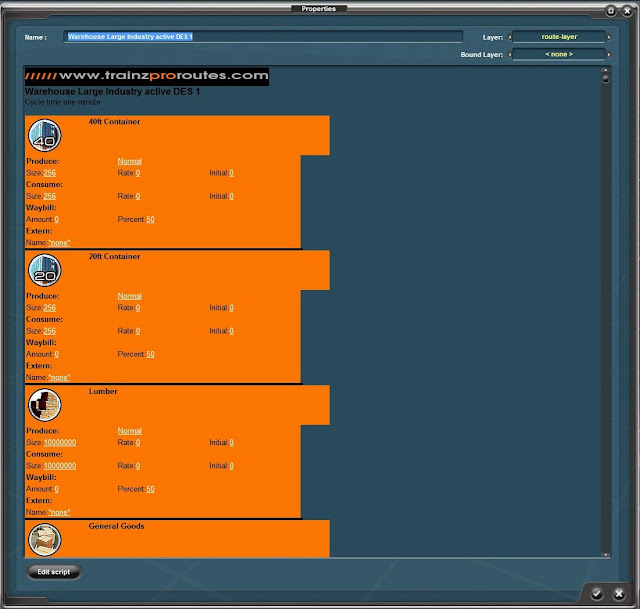Click the 40ft Container heading text
This screenshot has height=609, width=640.
coord(114,122)
